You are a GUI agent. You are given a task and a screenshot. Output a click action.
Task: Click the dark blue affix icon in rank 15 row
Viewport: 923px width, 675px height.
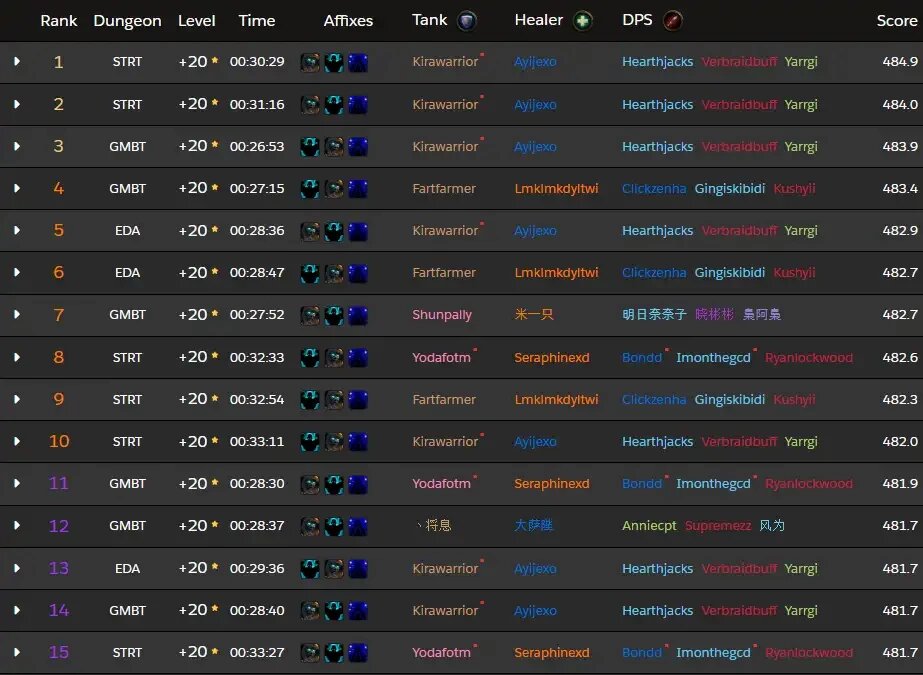point(357,653)
